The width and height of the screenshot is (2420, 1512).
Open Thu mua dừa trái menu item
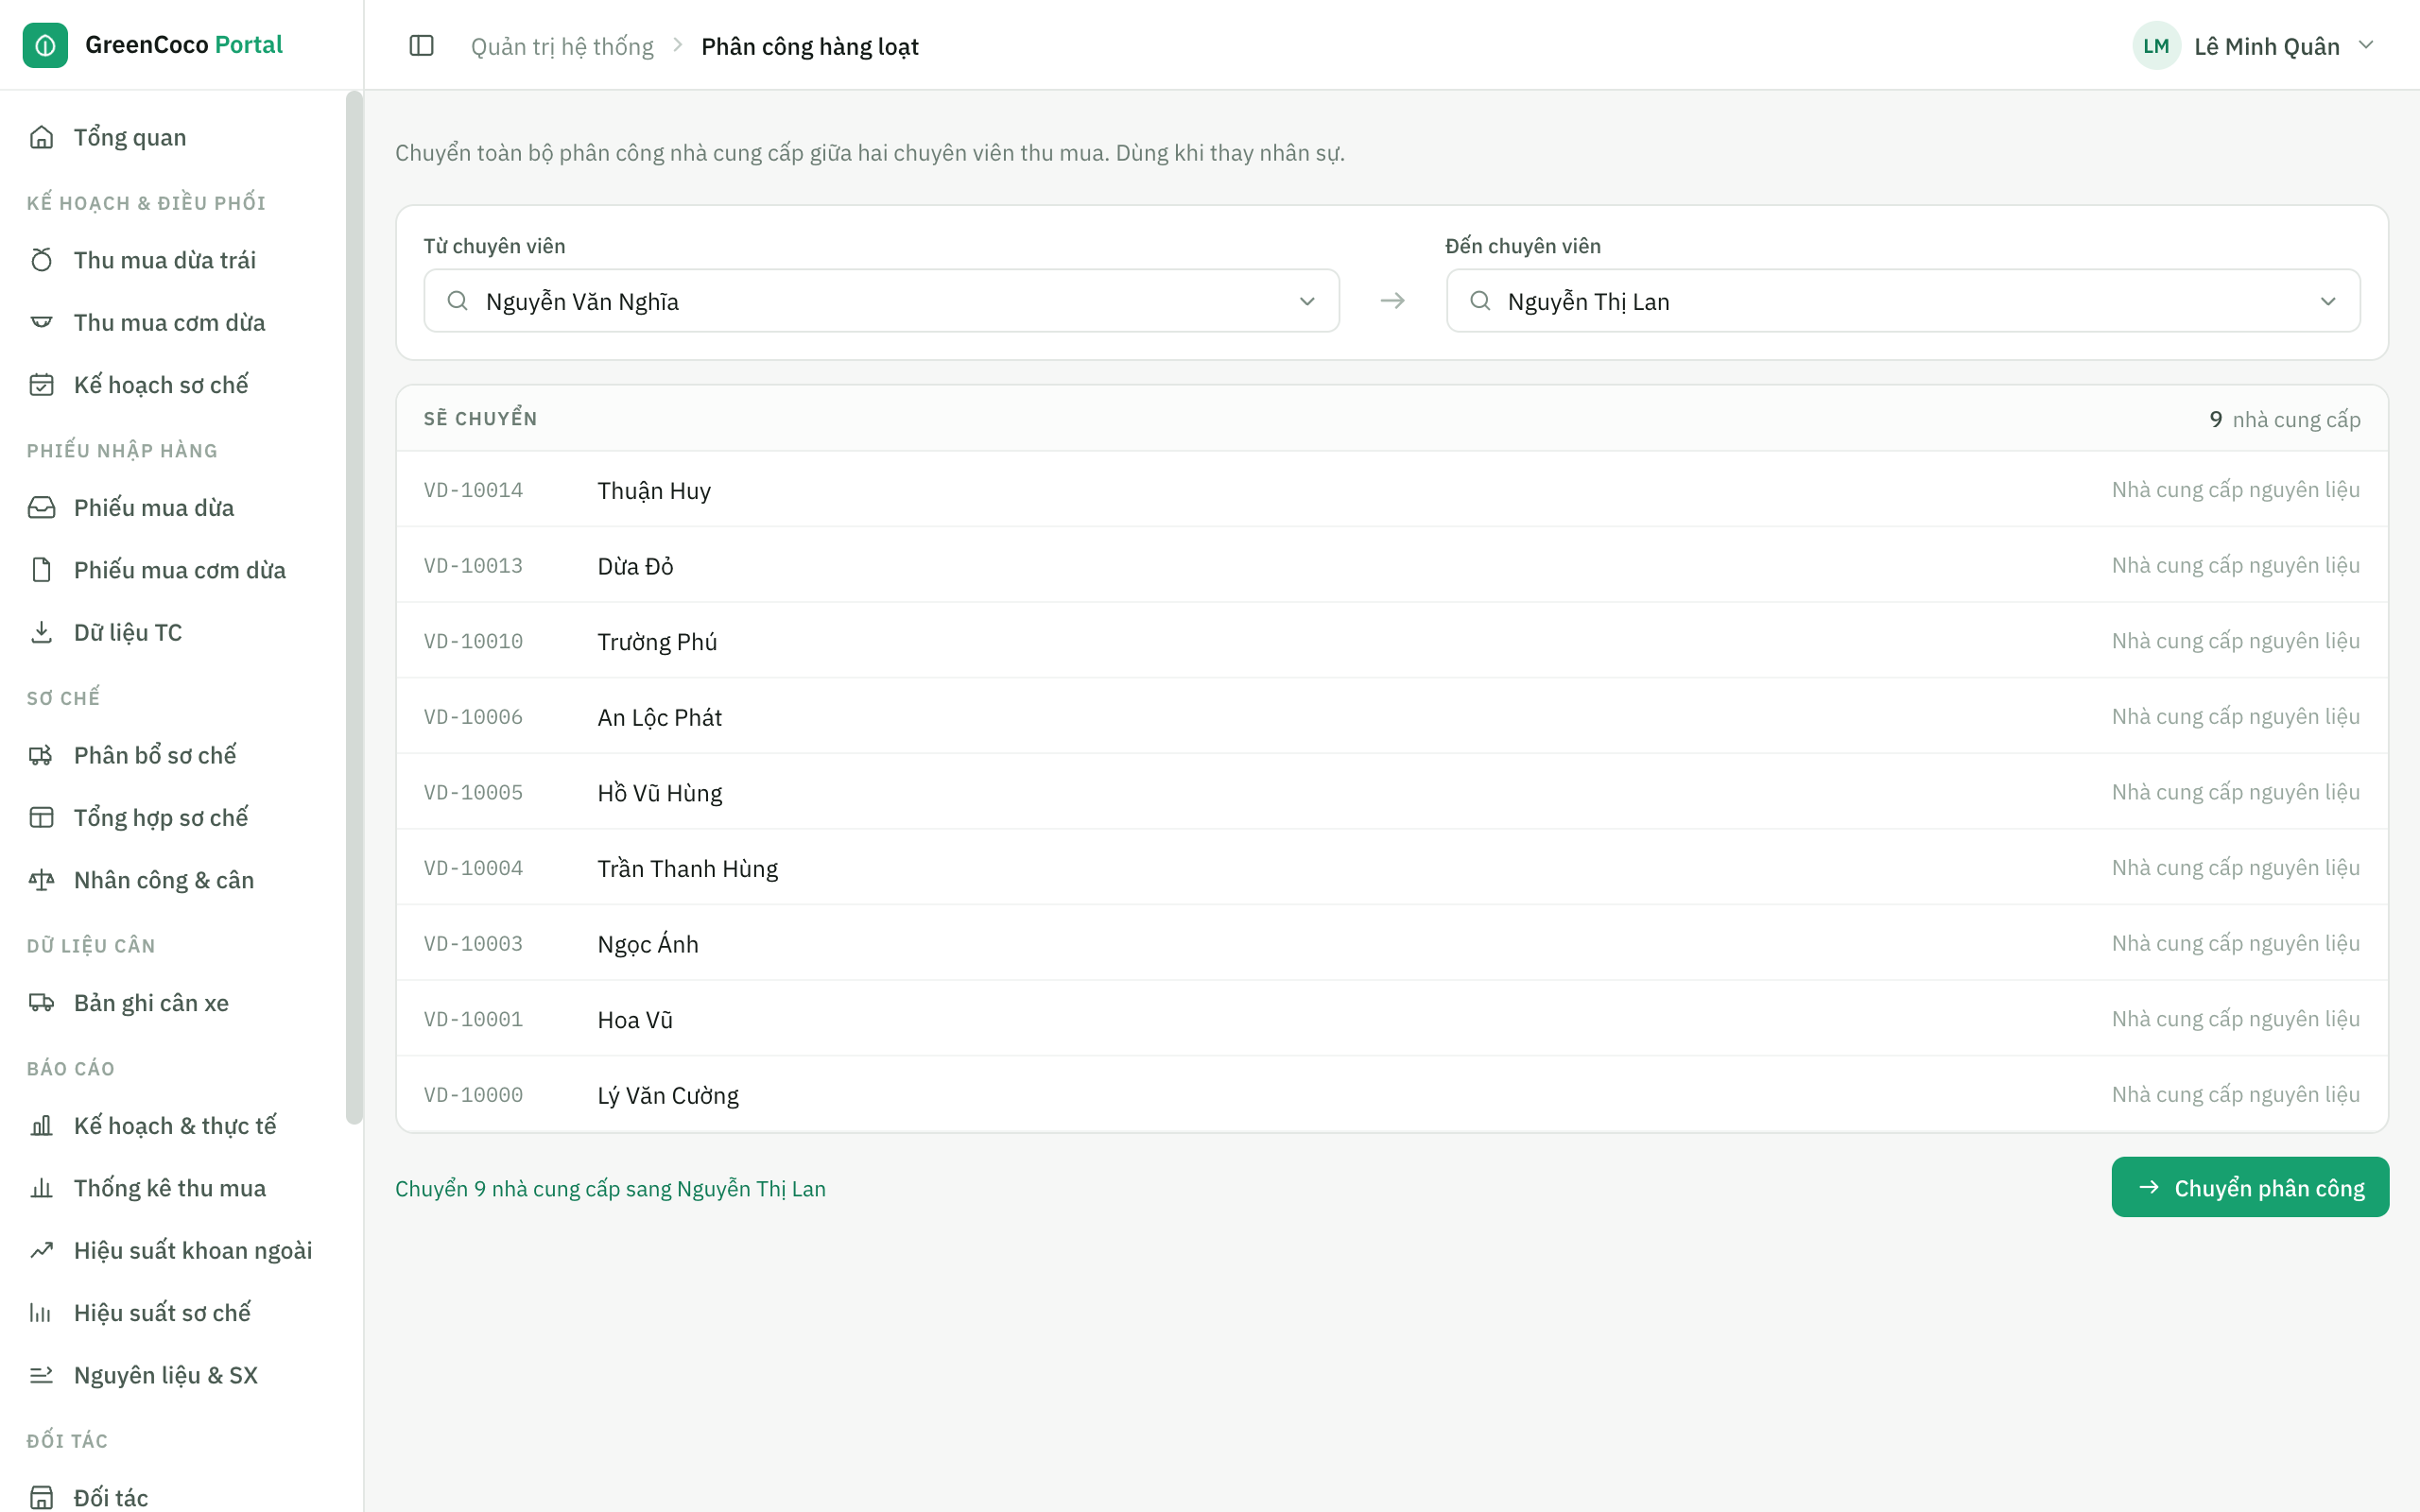pyautogui.click(x=172, y=260)
